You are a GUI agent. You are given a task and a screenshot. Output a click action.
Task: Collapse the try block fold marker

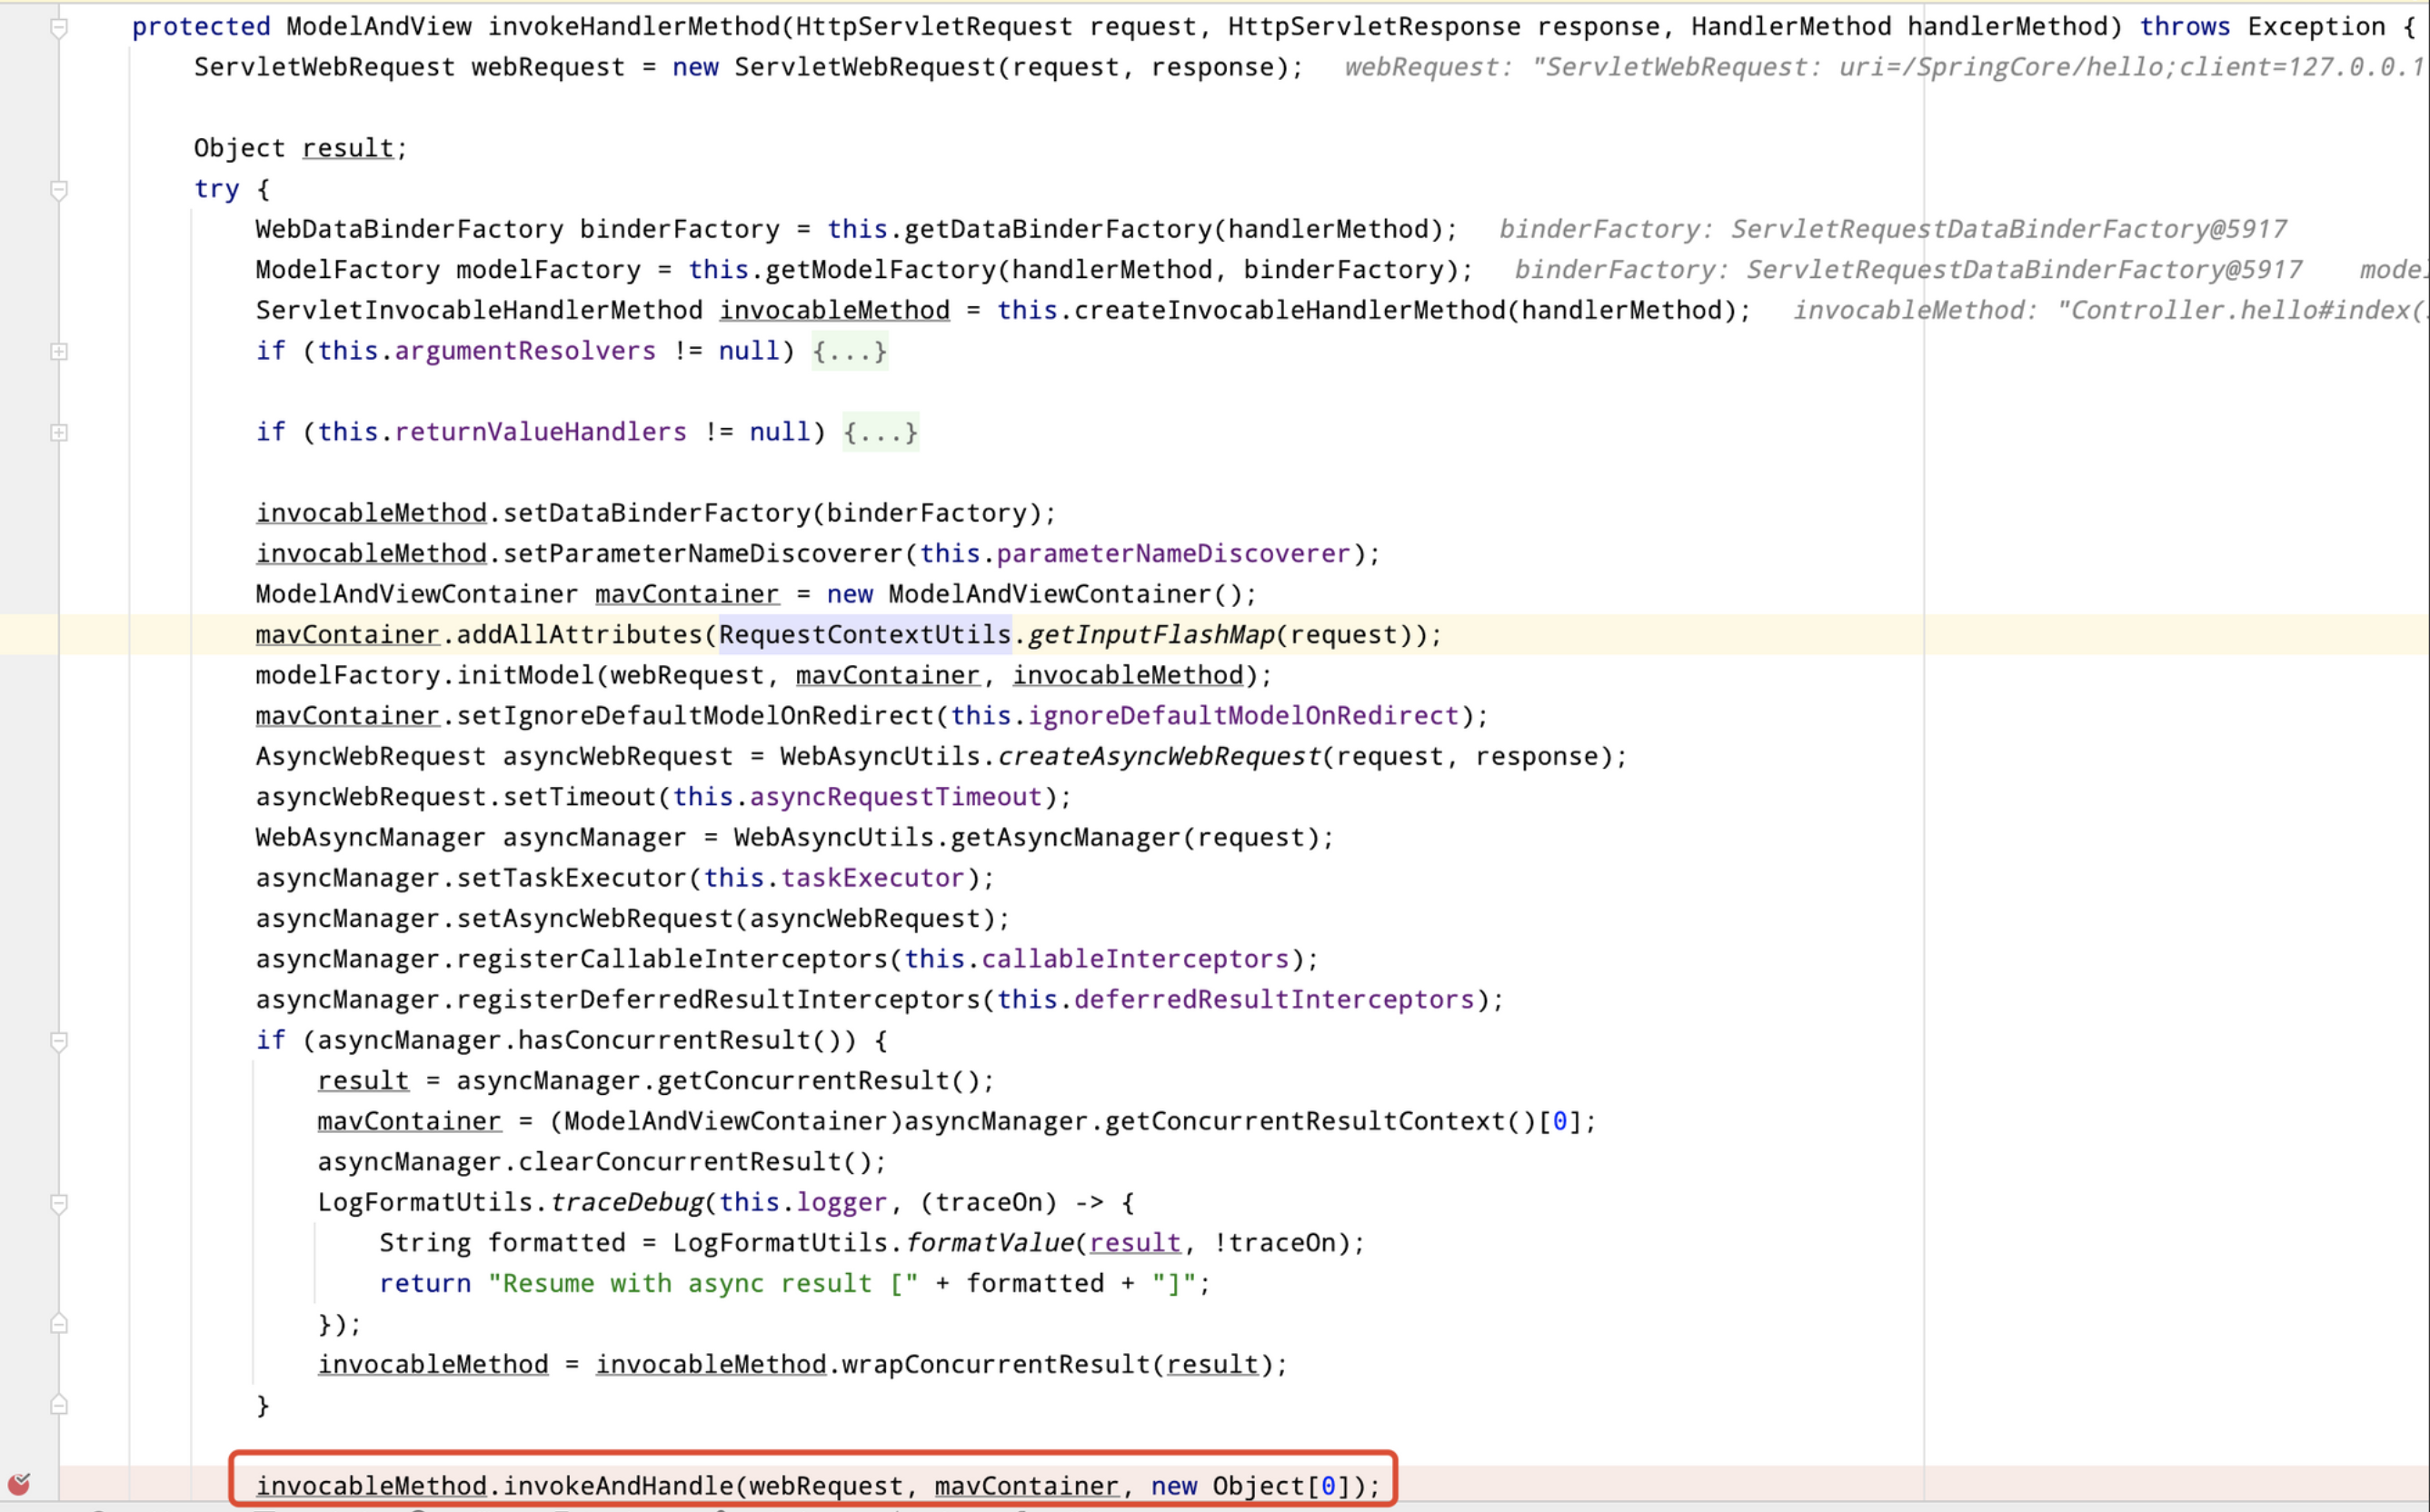pyautogui.click(x=59, y=189)
